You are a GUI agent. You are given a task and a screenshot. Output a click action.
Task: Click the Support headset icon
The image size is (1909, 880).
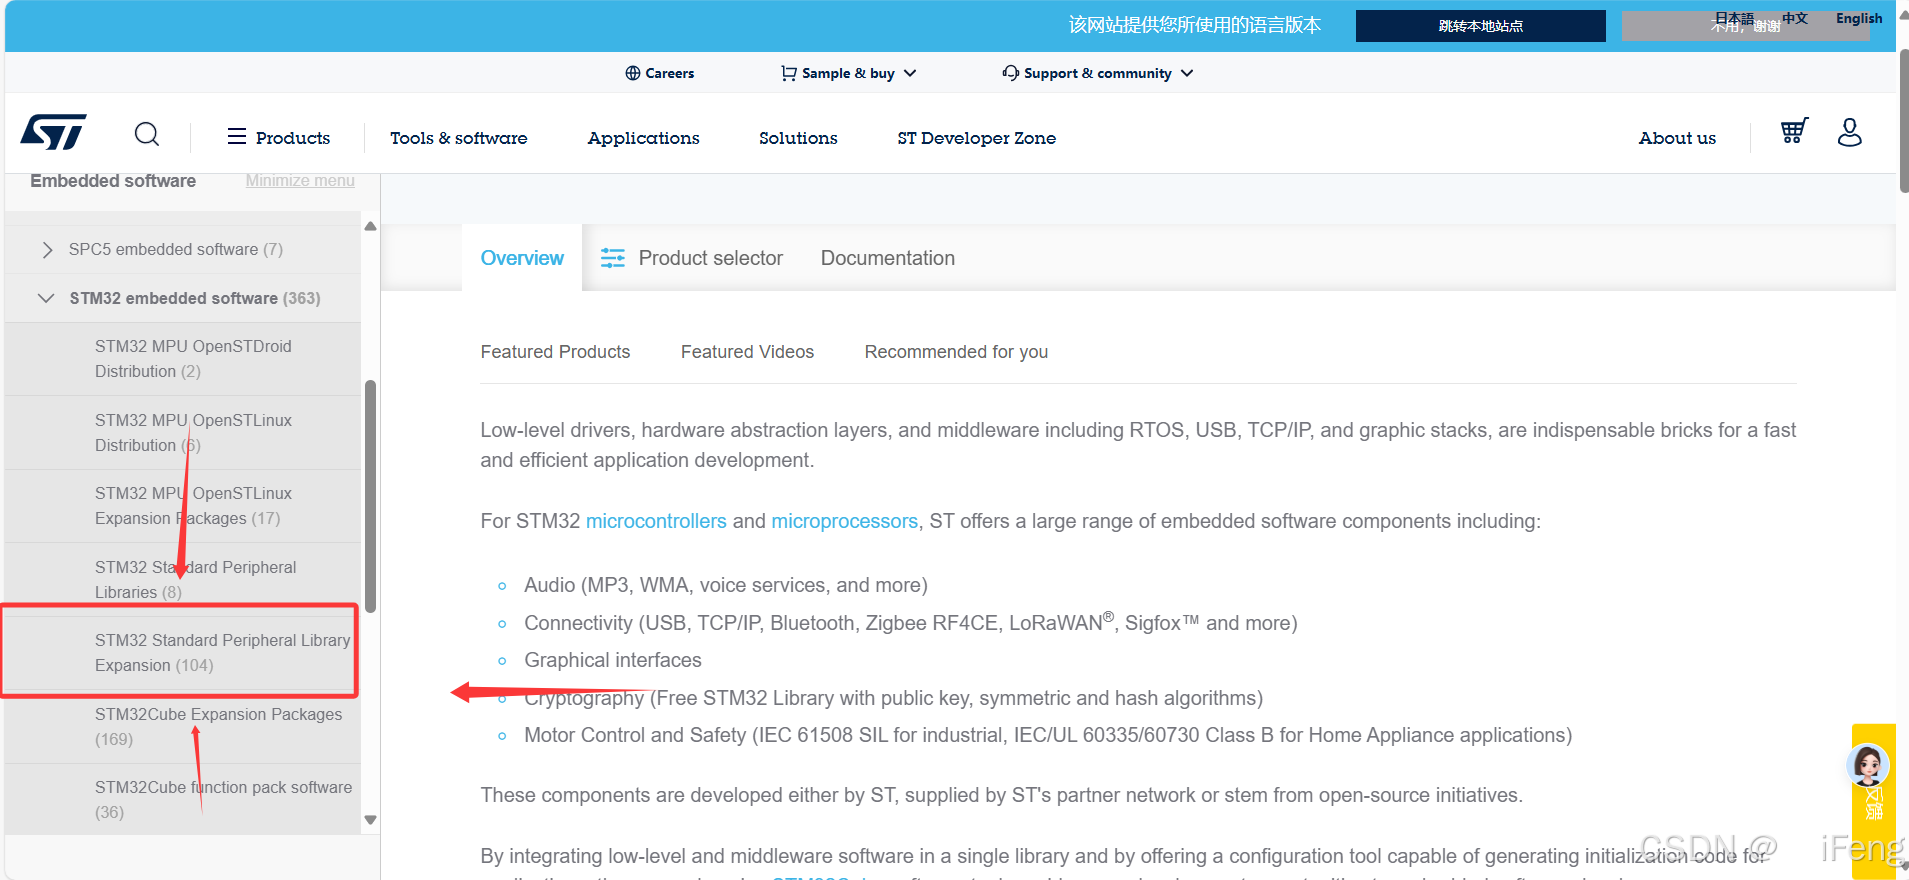pos(1011,73)
